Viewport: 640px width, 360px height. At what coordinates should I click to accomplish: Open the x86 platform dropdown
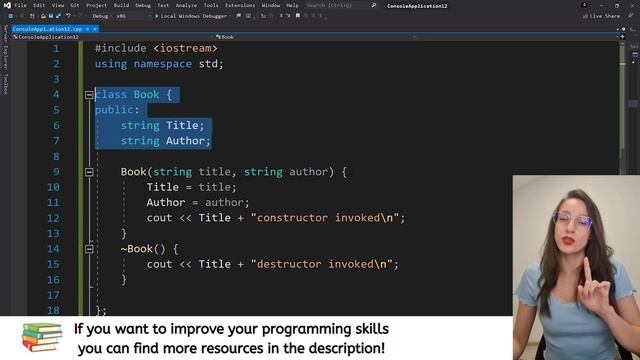[x=133, y=16]
